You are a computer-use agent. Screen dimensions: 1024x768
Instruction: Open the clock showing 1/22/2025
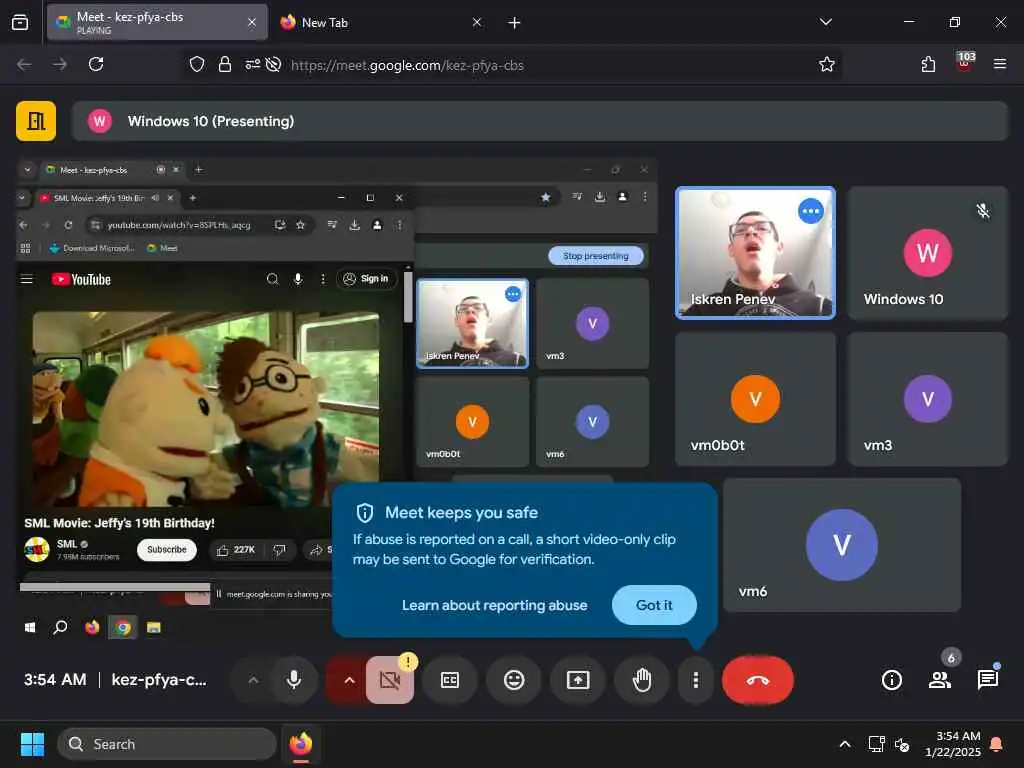tap(953, 744)
